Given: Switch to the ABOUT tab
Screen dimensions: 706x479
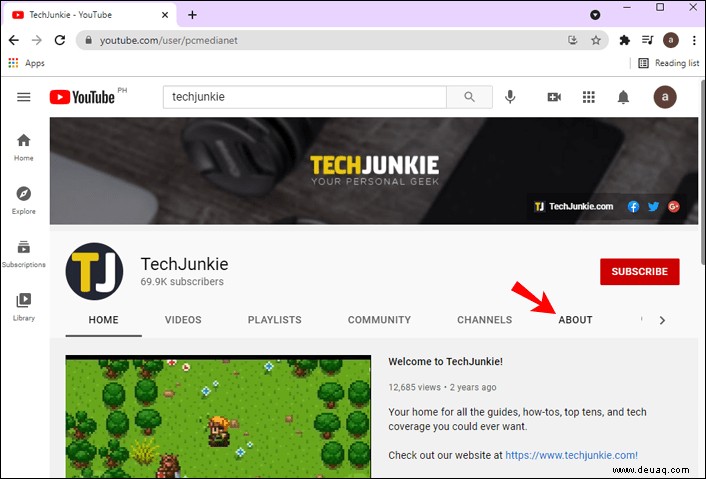Looking at the screenshot, I should point(575,320).
